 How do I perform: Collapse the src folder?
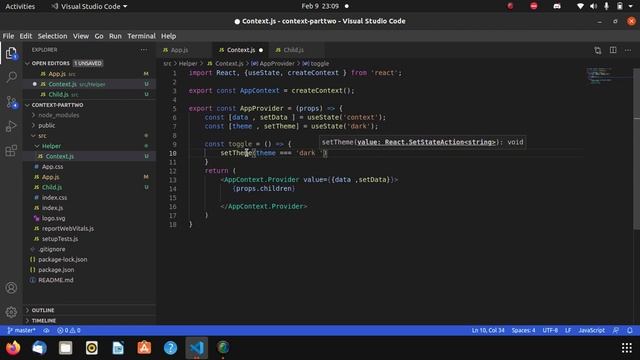(x=42, y=136)
